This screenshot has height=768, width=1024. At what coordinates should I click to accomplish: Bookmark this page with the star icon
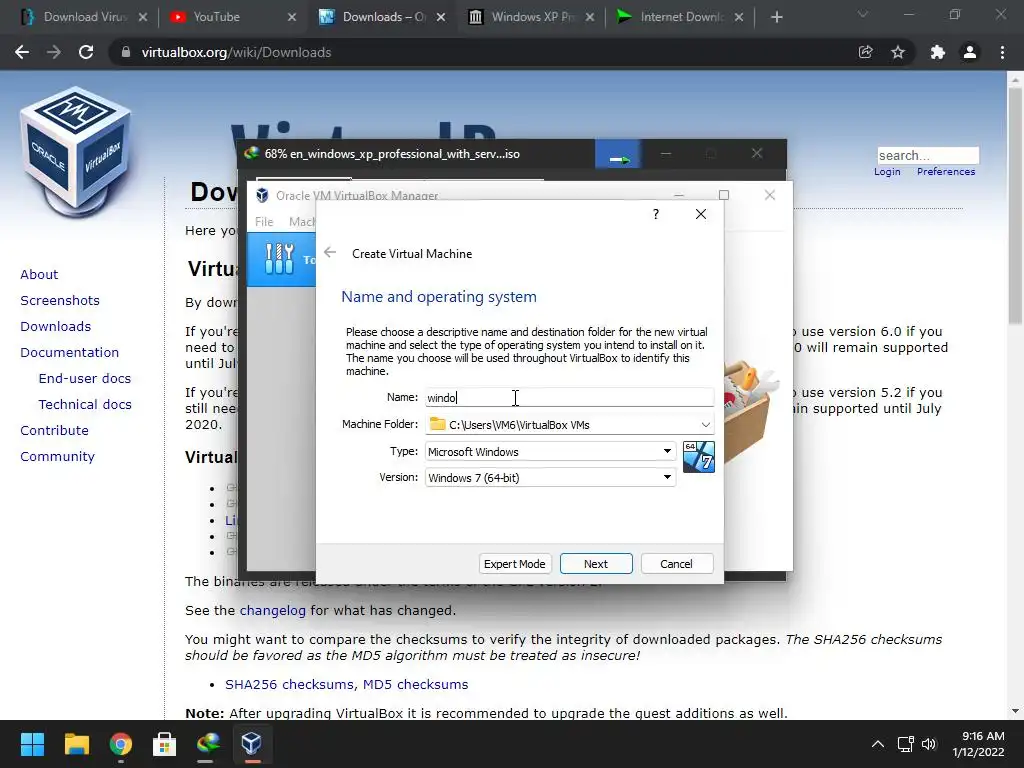pyautogui.click(x=898, y=52)
